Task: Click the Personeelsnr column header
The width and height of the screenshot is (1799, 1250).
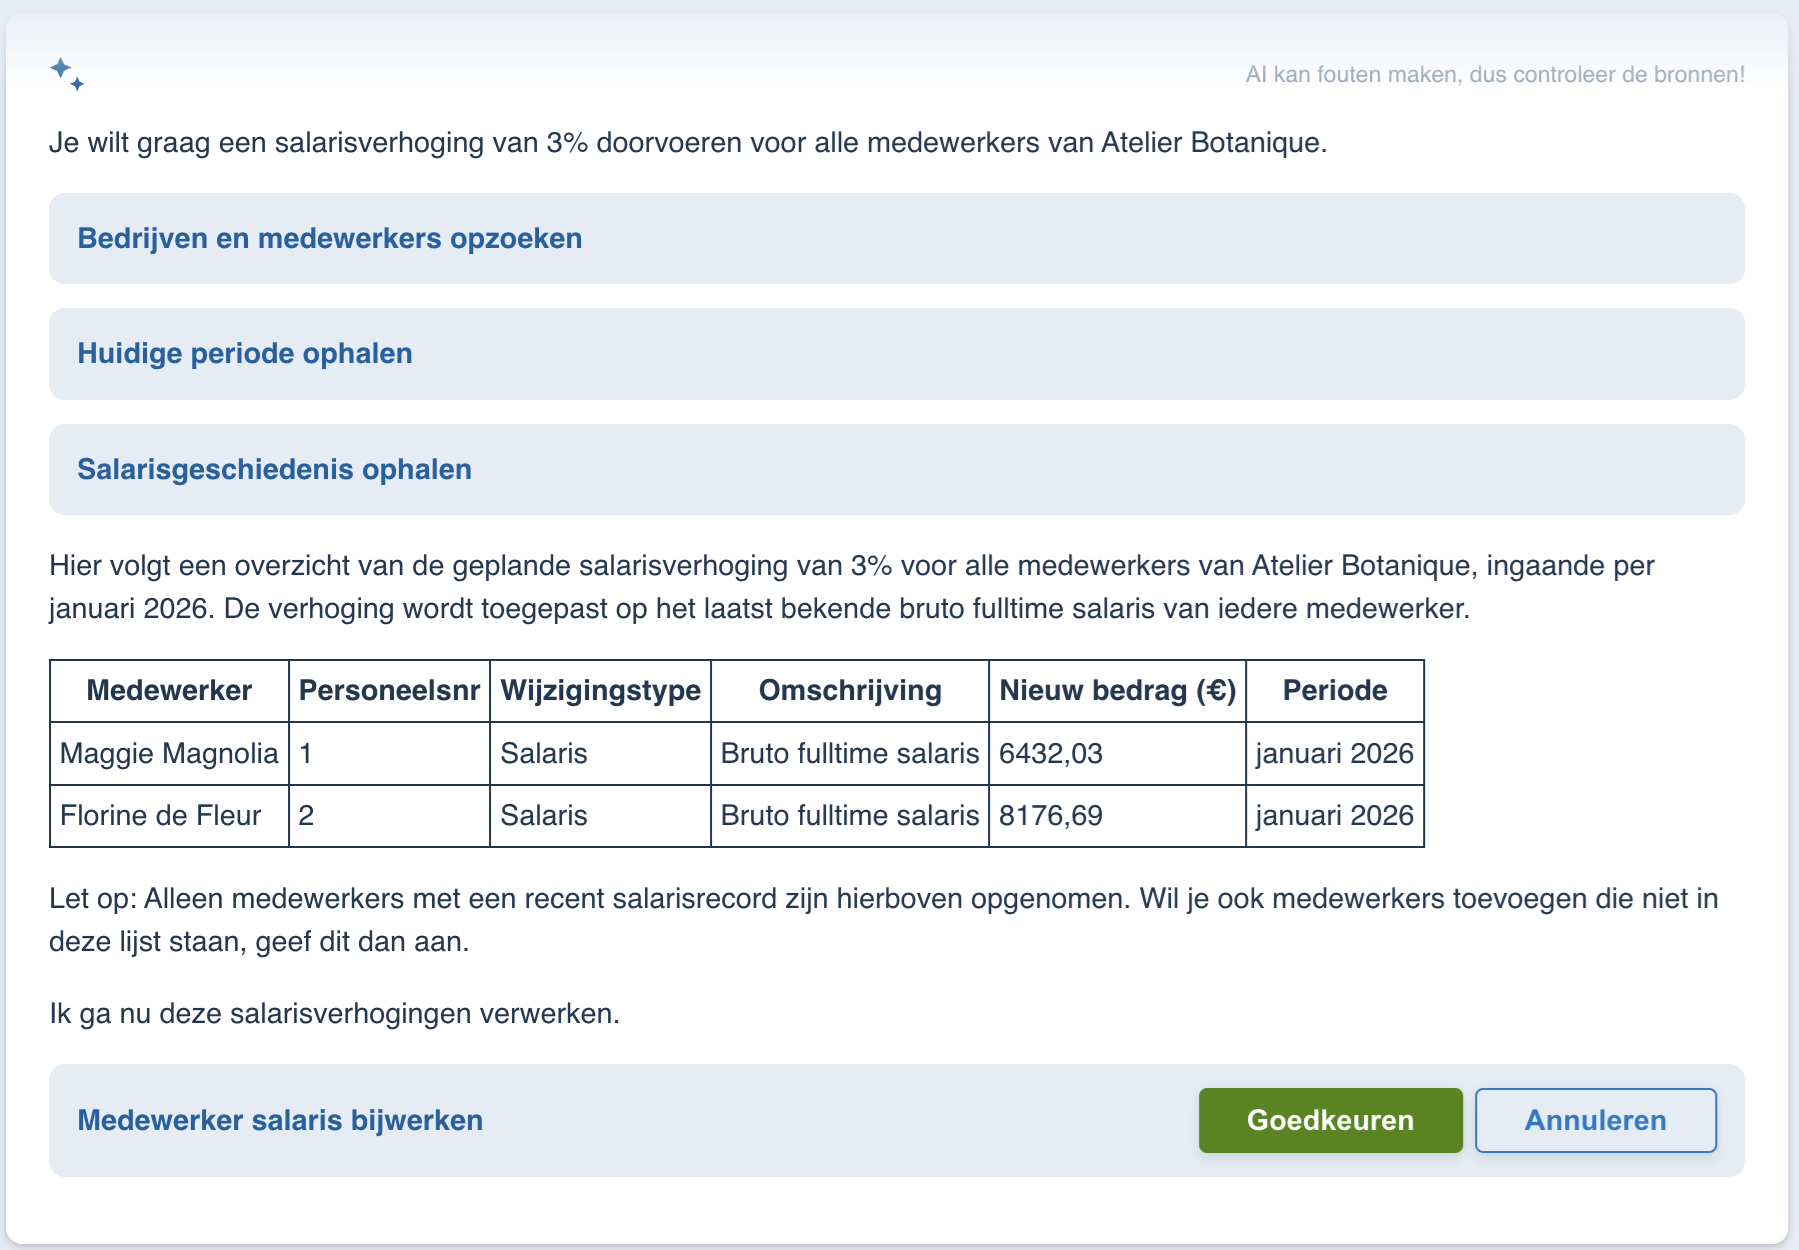Action: pyautogui.click(x=389, y=691)
